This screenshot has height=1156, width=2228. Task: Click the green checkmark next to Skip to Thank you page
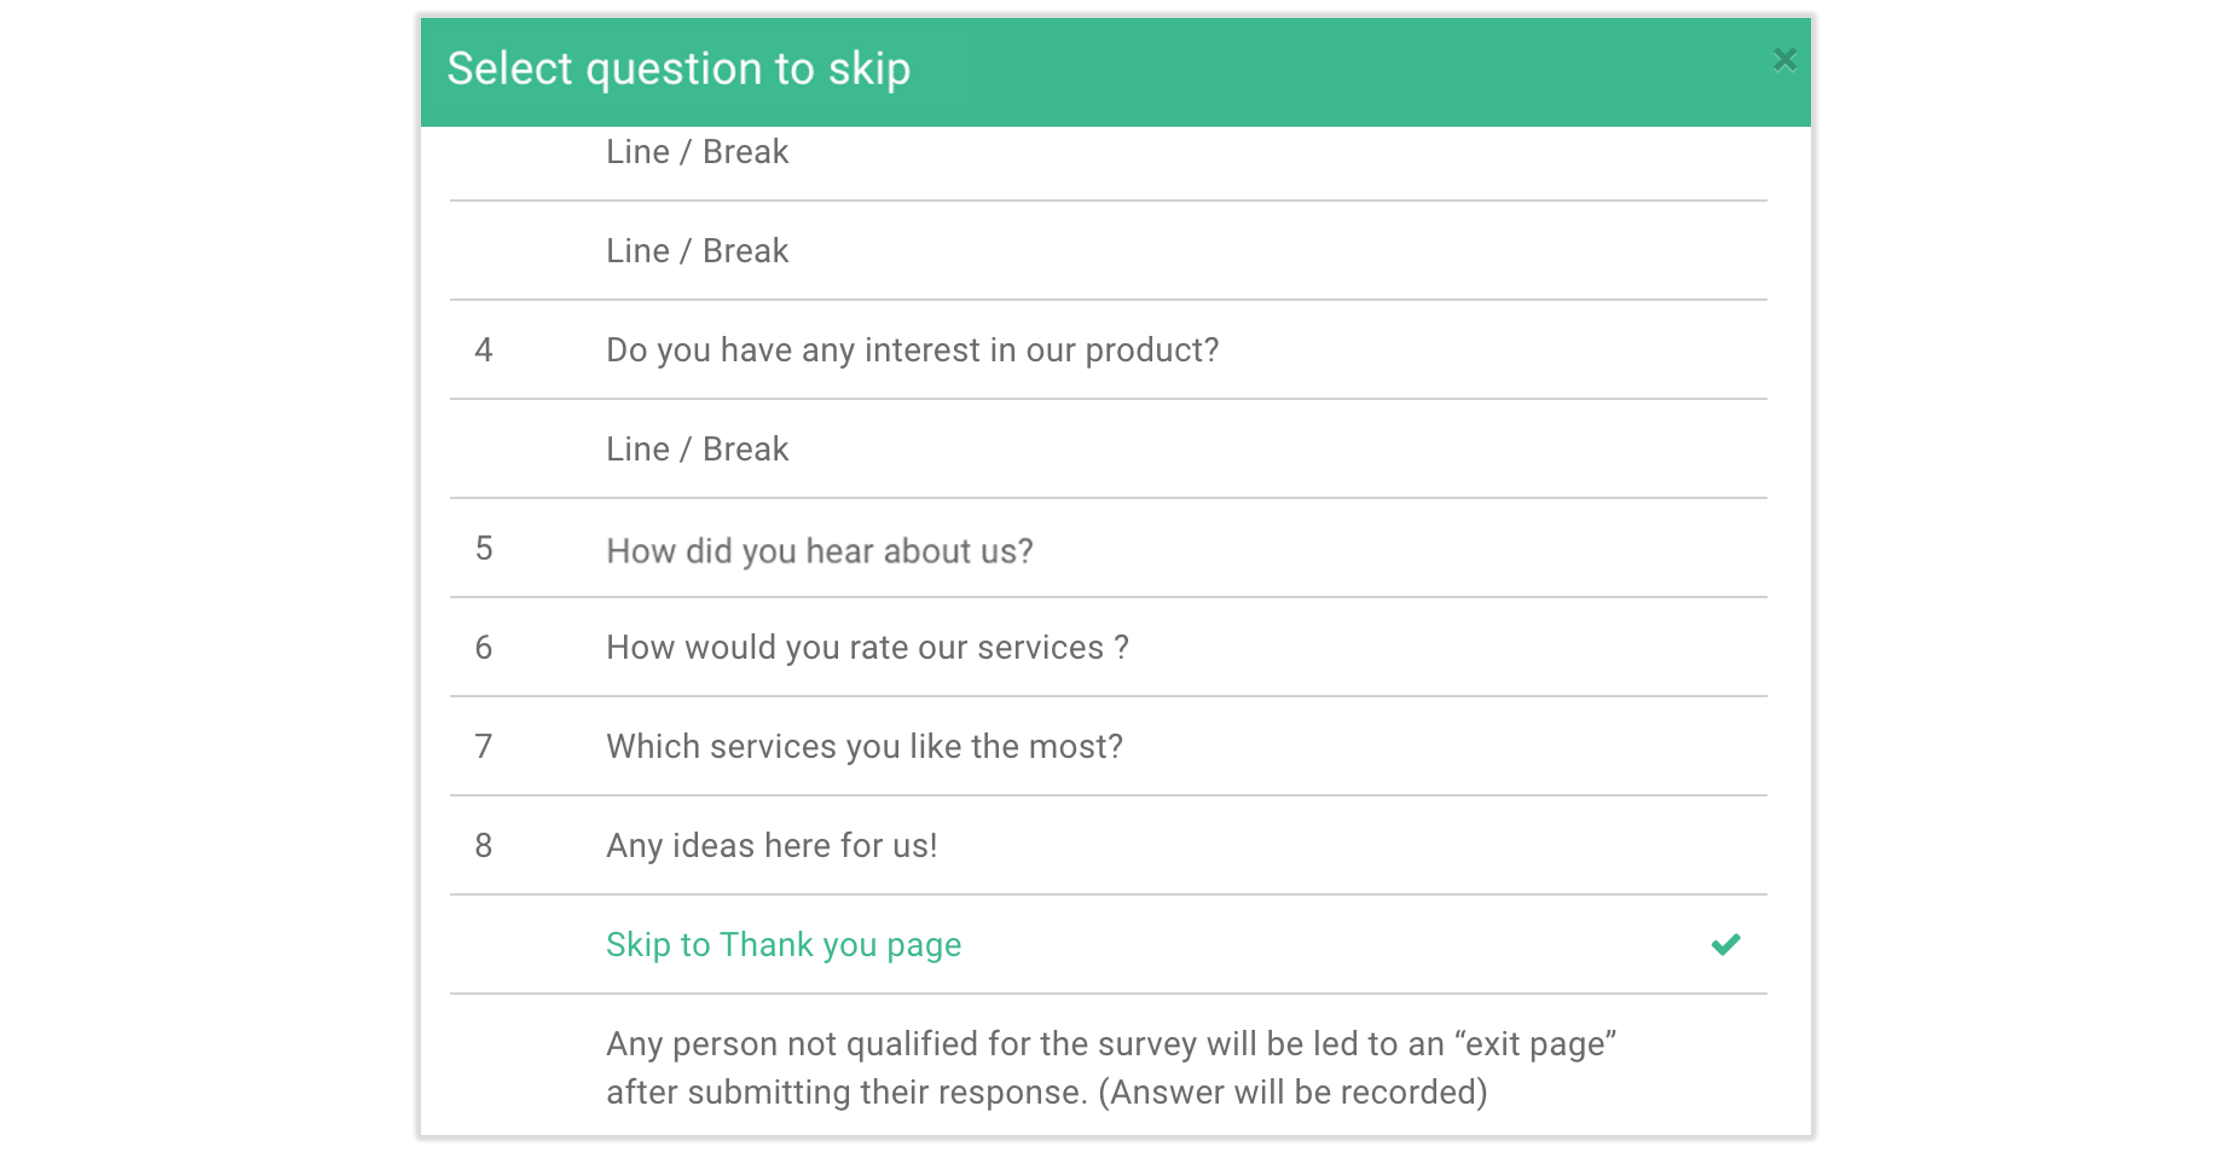[1726, 943]
